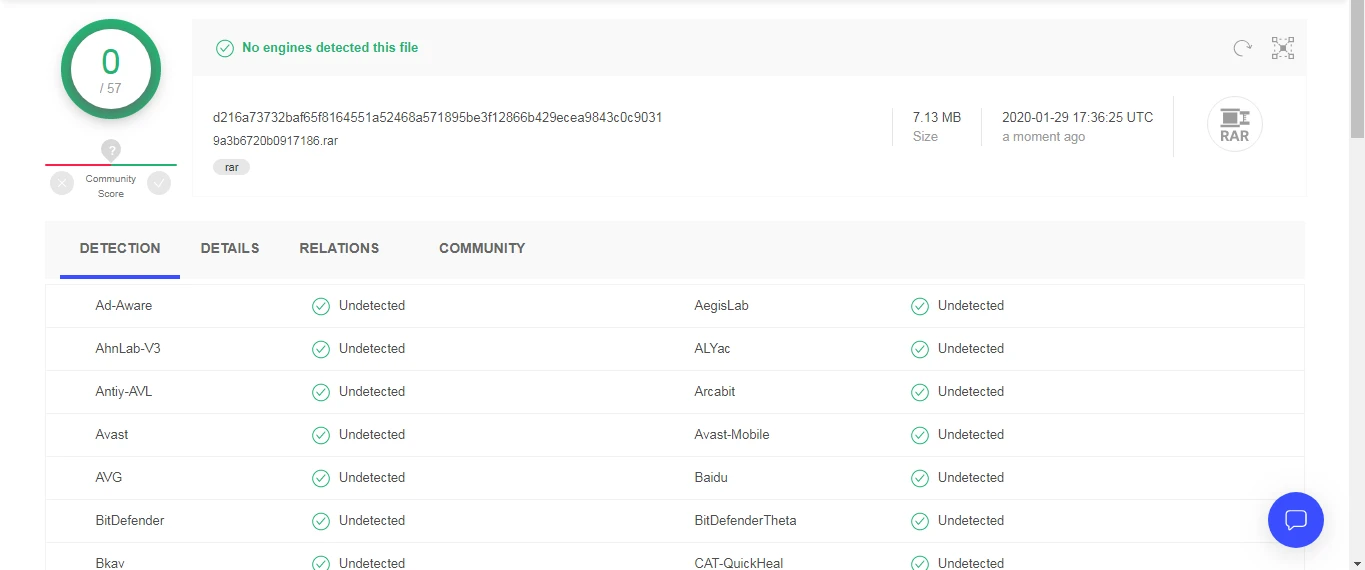Click the Avast-Mobile engine row name
This screenshot has width=1365, height=570.
(x=732, y=435)
